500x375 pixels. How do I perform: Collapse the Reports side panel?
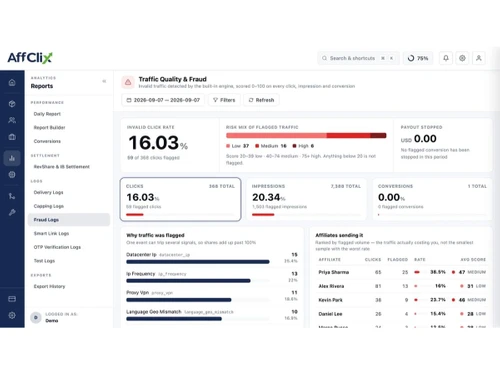[104, 81]
